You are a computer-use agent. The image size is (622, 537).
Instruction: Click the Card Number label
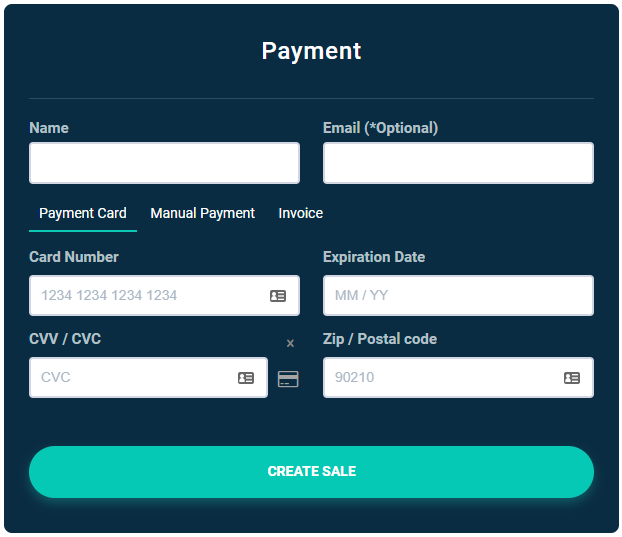(x=74, y=257)
